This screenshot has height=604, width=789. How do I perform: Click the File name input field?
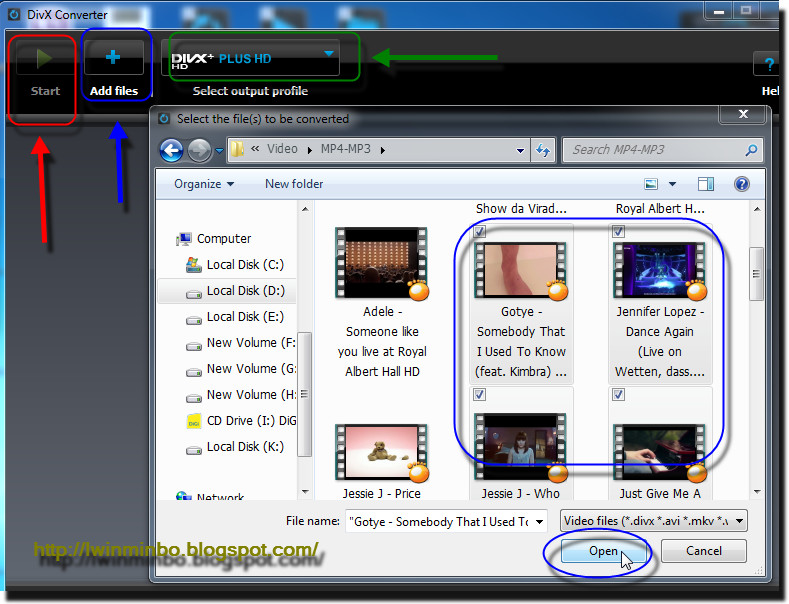click(x=440, y=521)
